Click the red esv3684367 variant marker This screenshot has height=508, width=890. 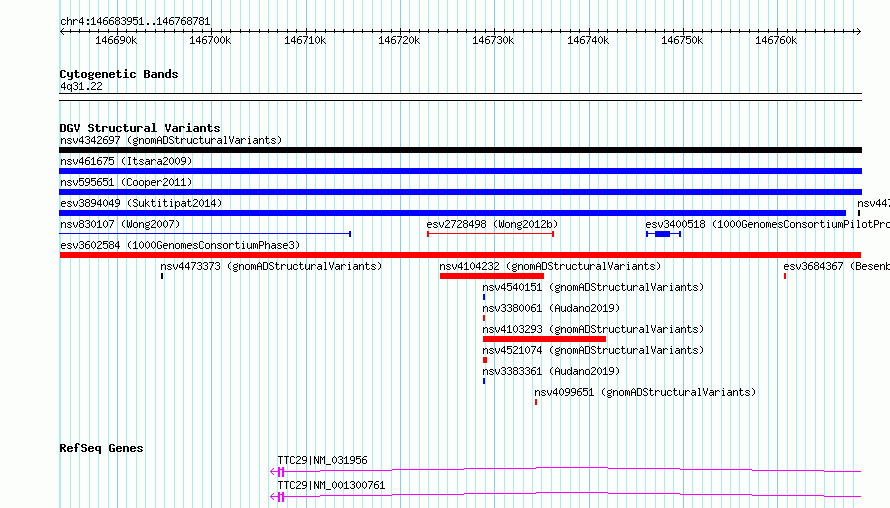click(x=785, y=276)
